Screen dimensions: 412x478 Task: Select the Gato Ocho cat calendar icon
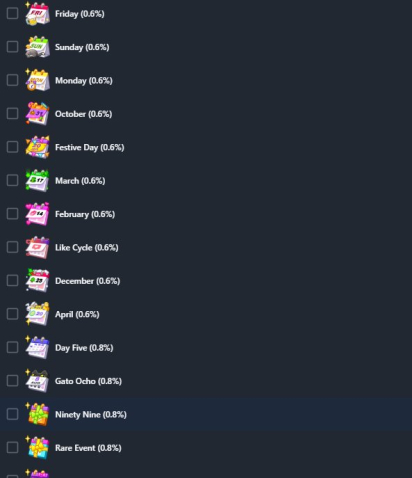[x=37, y=381]
